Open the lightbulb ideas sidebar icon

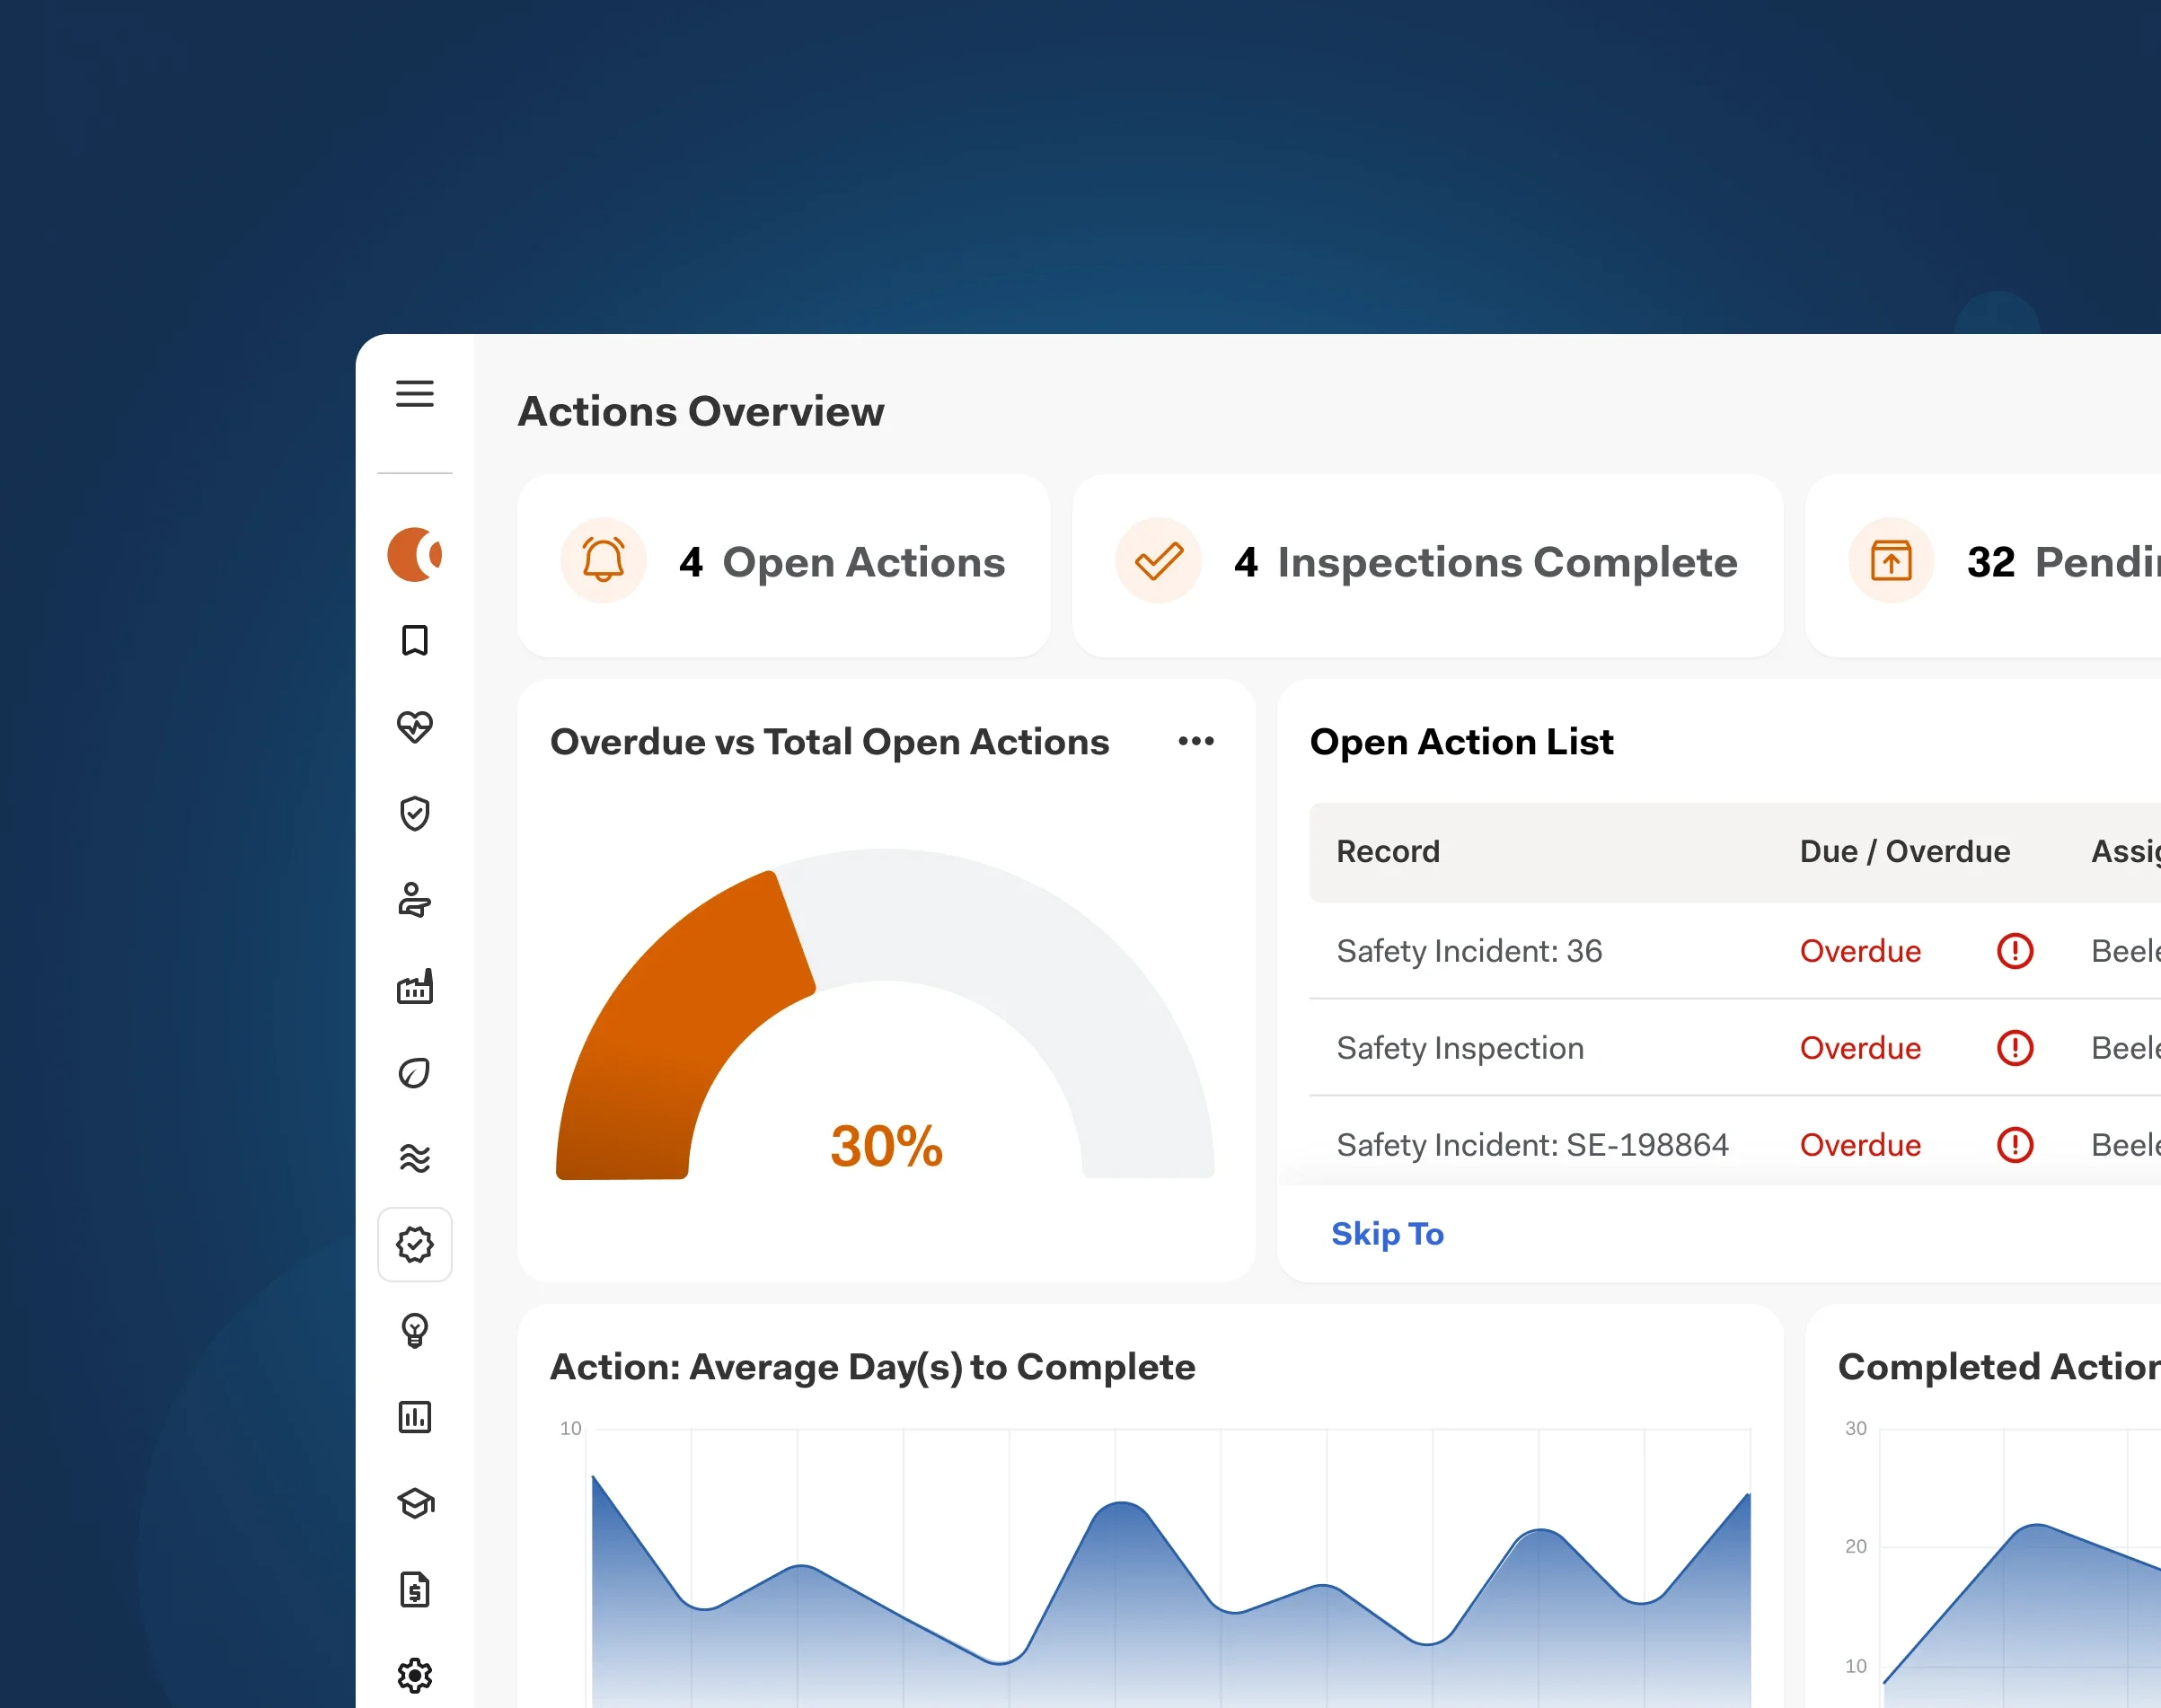pos(414,1330)
